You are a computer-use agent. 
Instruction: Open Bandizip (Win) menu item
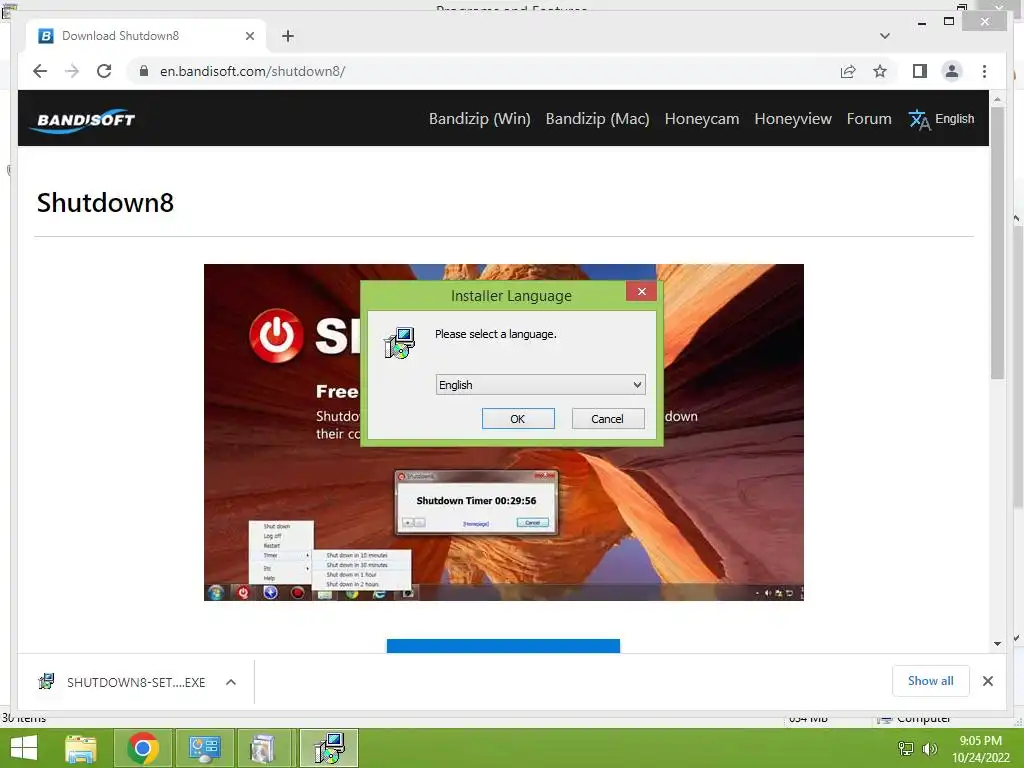click(479, 119)
